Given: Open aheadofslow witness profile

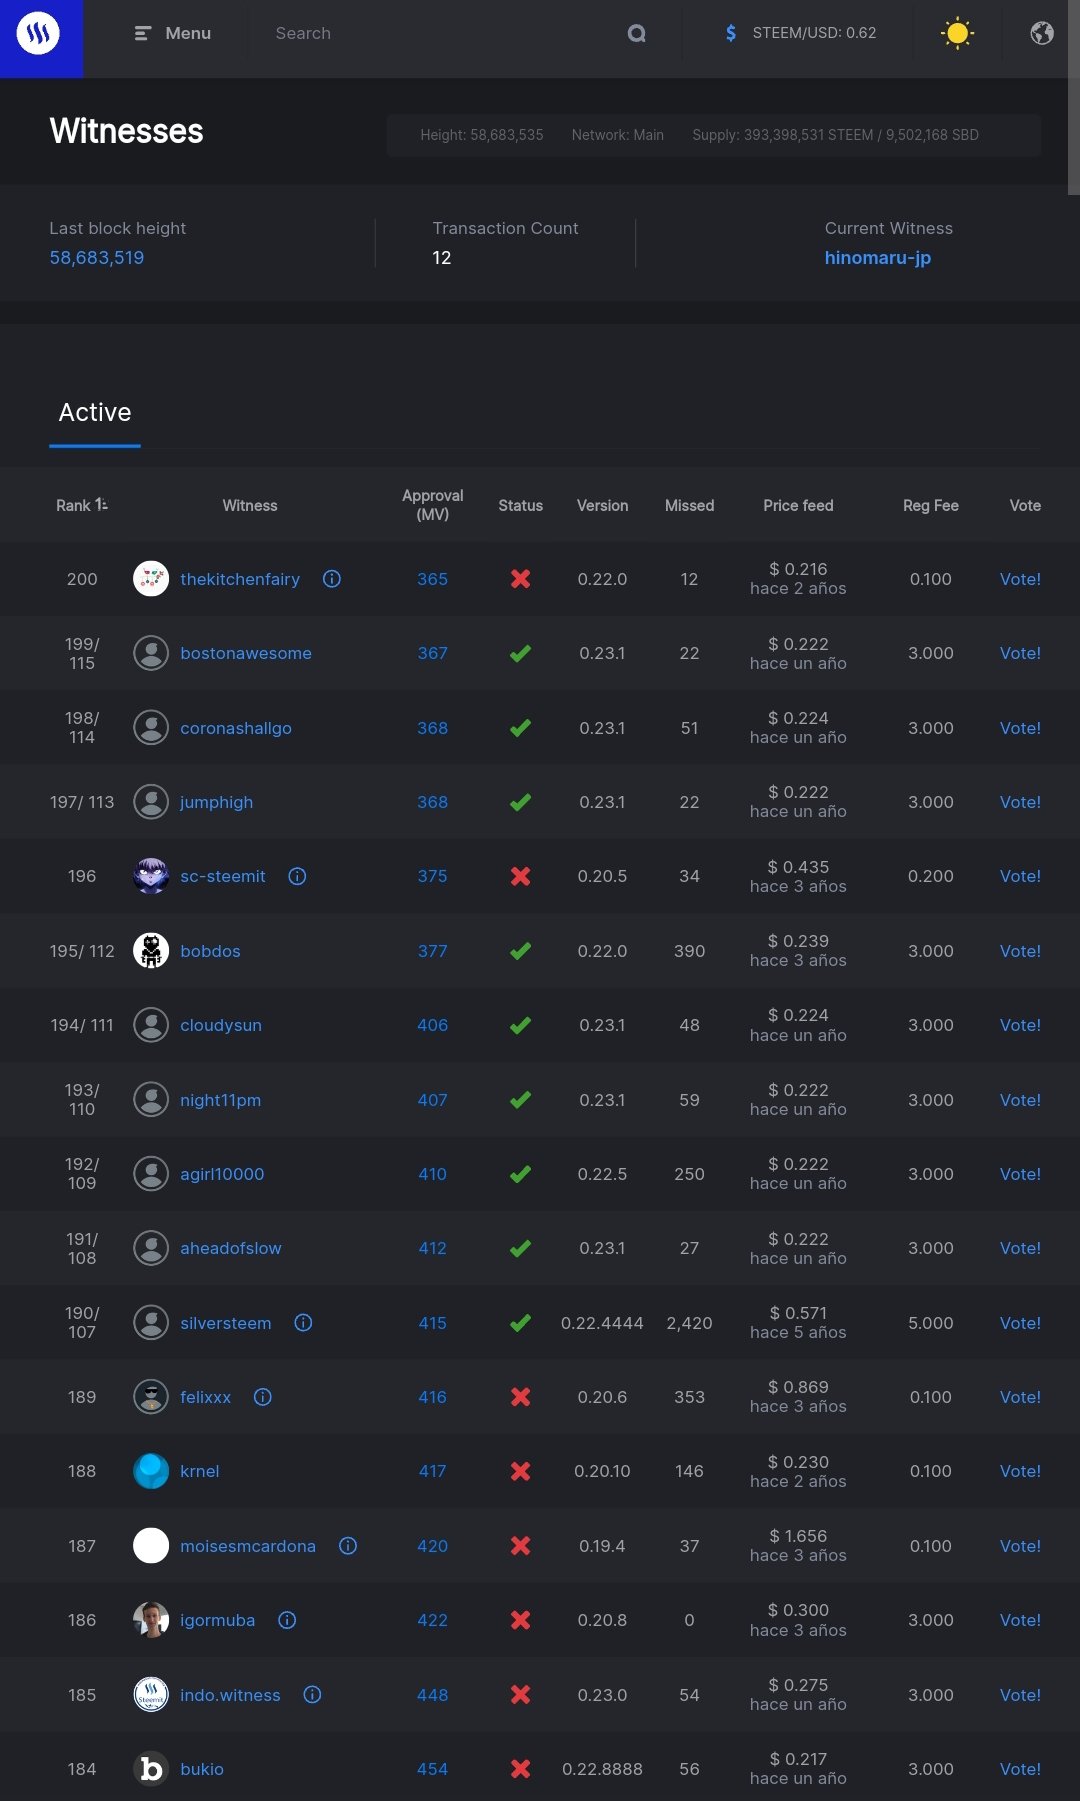Looking at the screenshot, I should point(231,1248).
